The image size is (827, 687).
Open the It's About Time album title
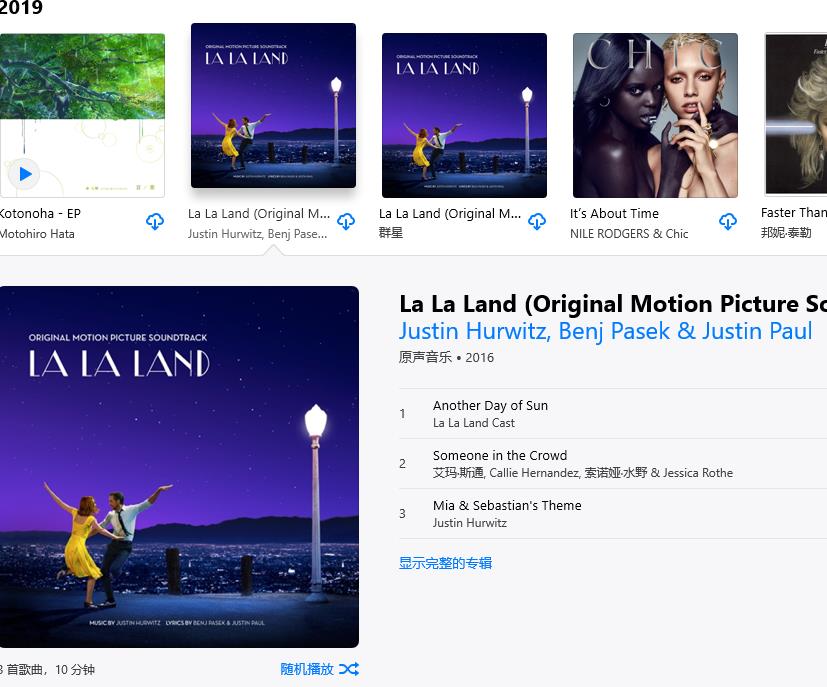pyautogui.click(x=614, y=214)
